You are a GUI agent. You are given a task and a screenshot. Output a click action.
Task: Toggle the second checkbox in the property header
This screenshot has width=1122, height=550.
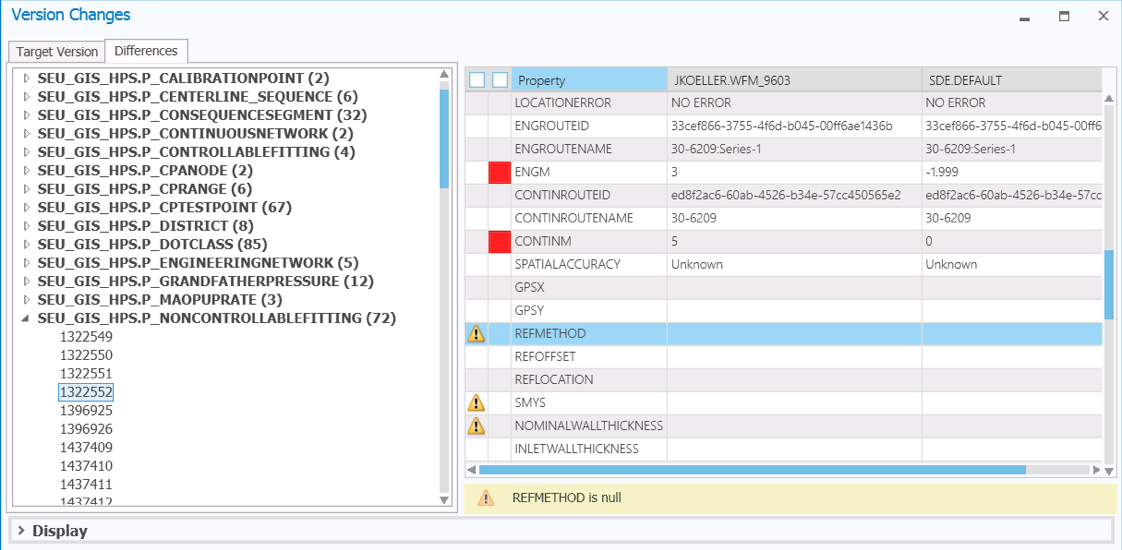pos(500,80)
